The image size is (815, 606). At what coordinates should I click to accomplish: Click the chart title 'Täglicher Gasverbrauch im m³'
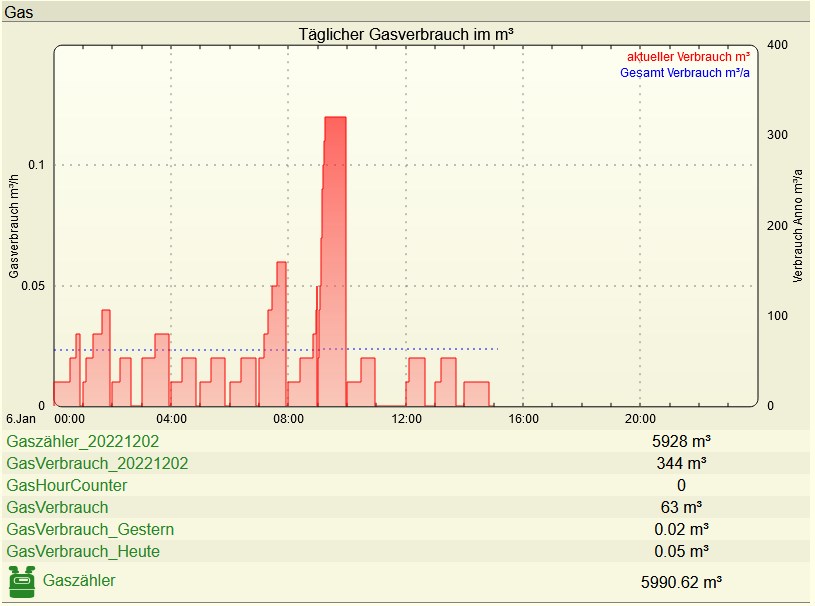click(406, 34)
